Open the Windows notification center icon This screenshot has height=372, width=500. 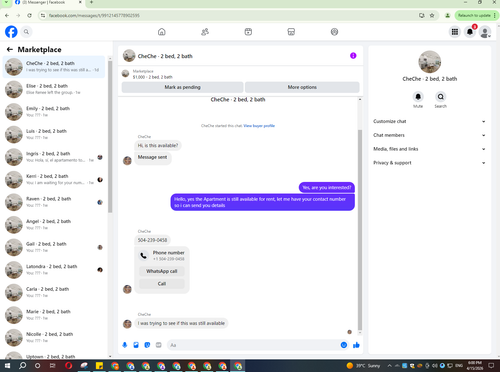coord(491,366)
